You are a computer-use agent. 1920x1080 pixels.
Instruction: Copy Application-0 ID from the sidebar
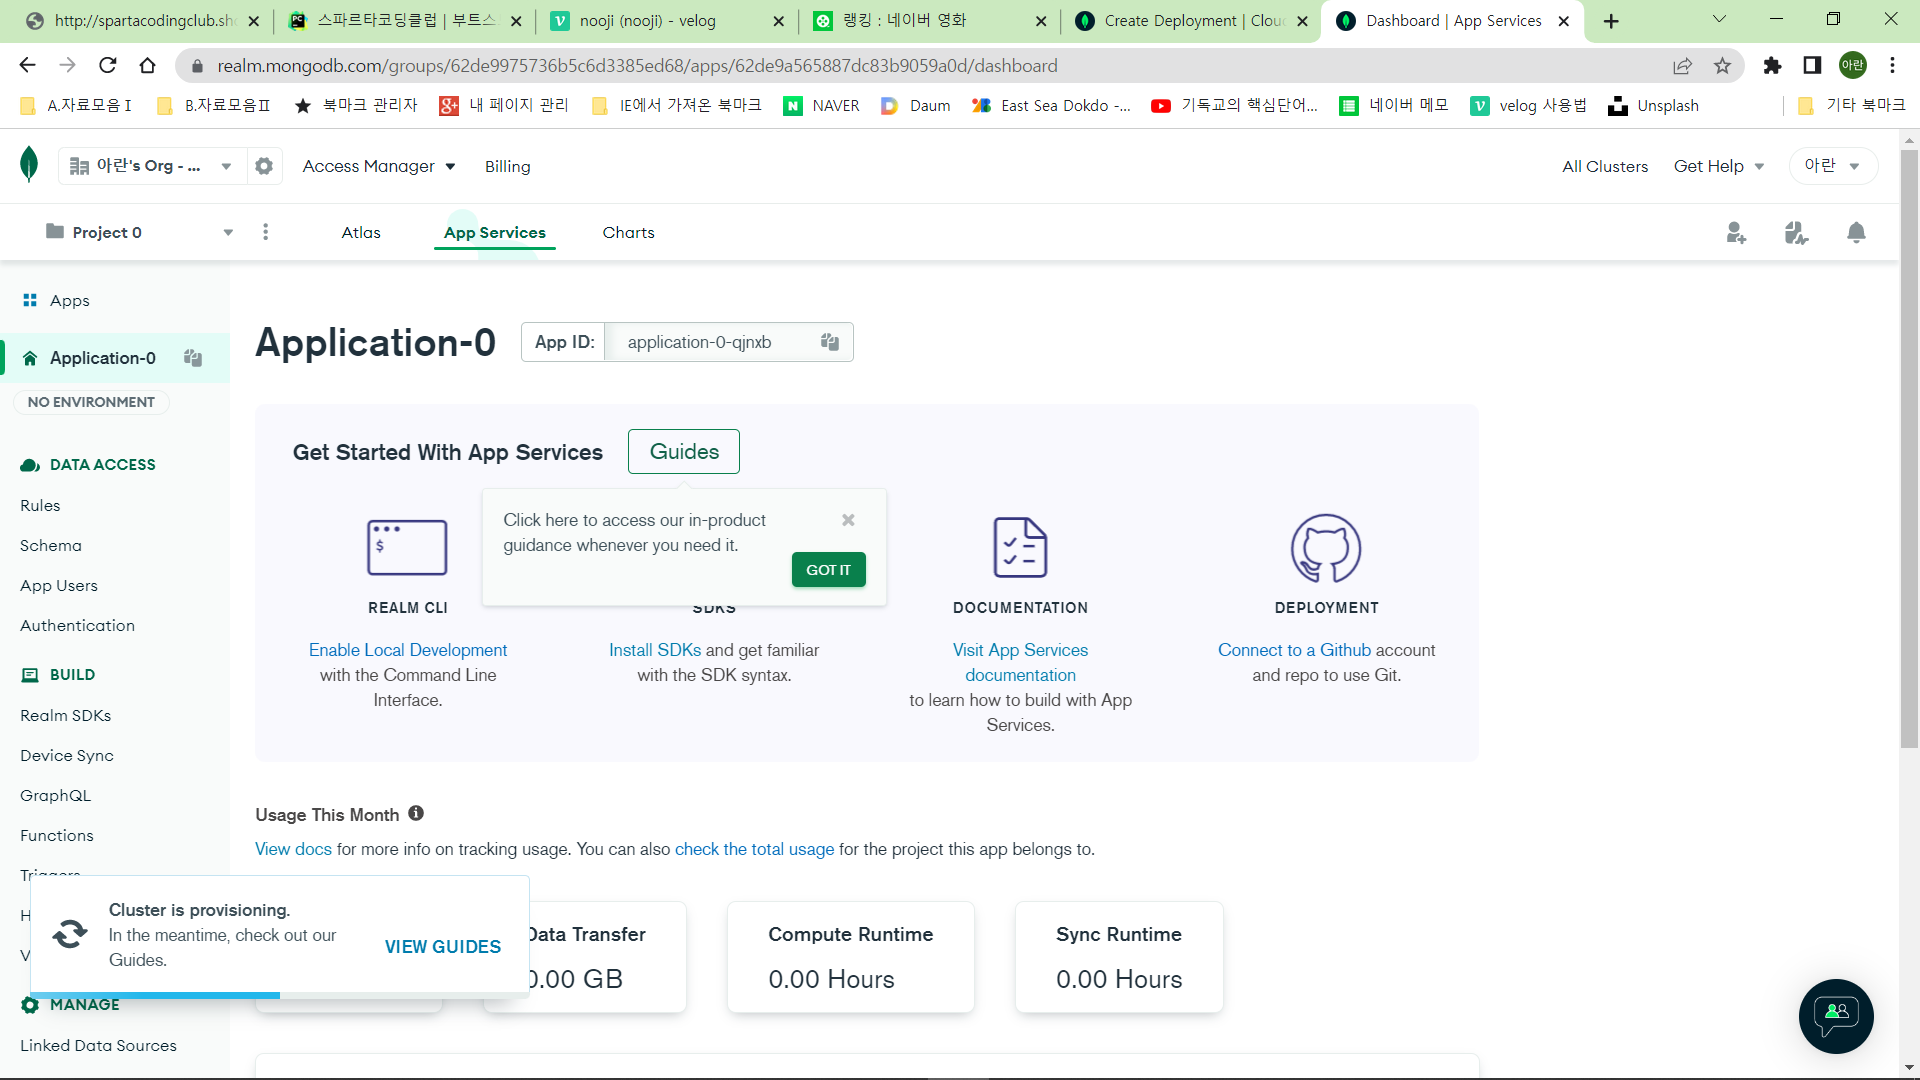193,358
